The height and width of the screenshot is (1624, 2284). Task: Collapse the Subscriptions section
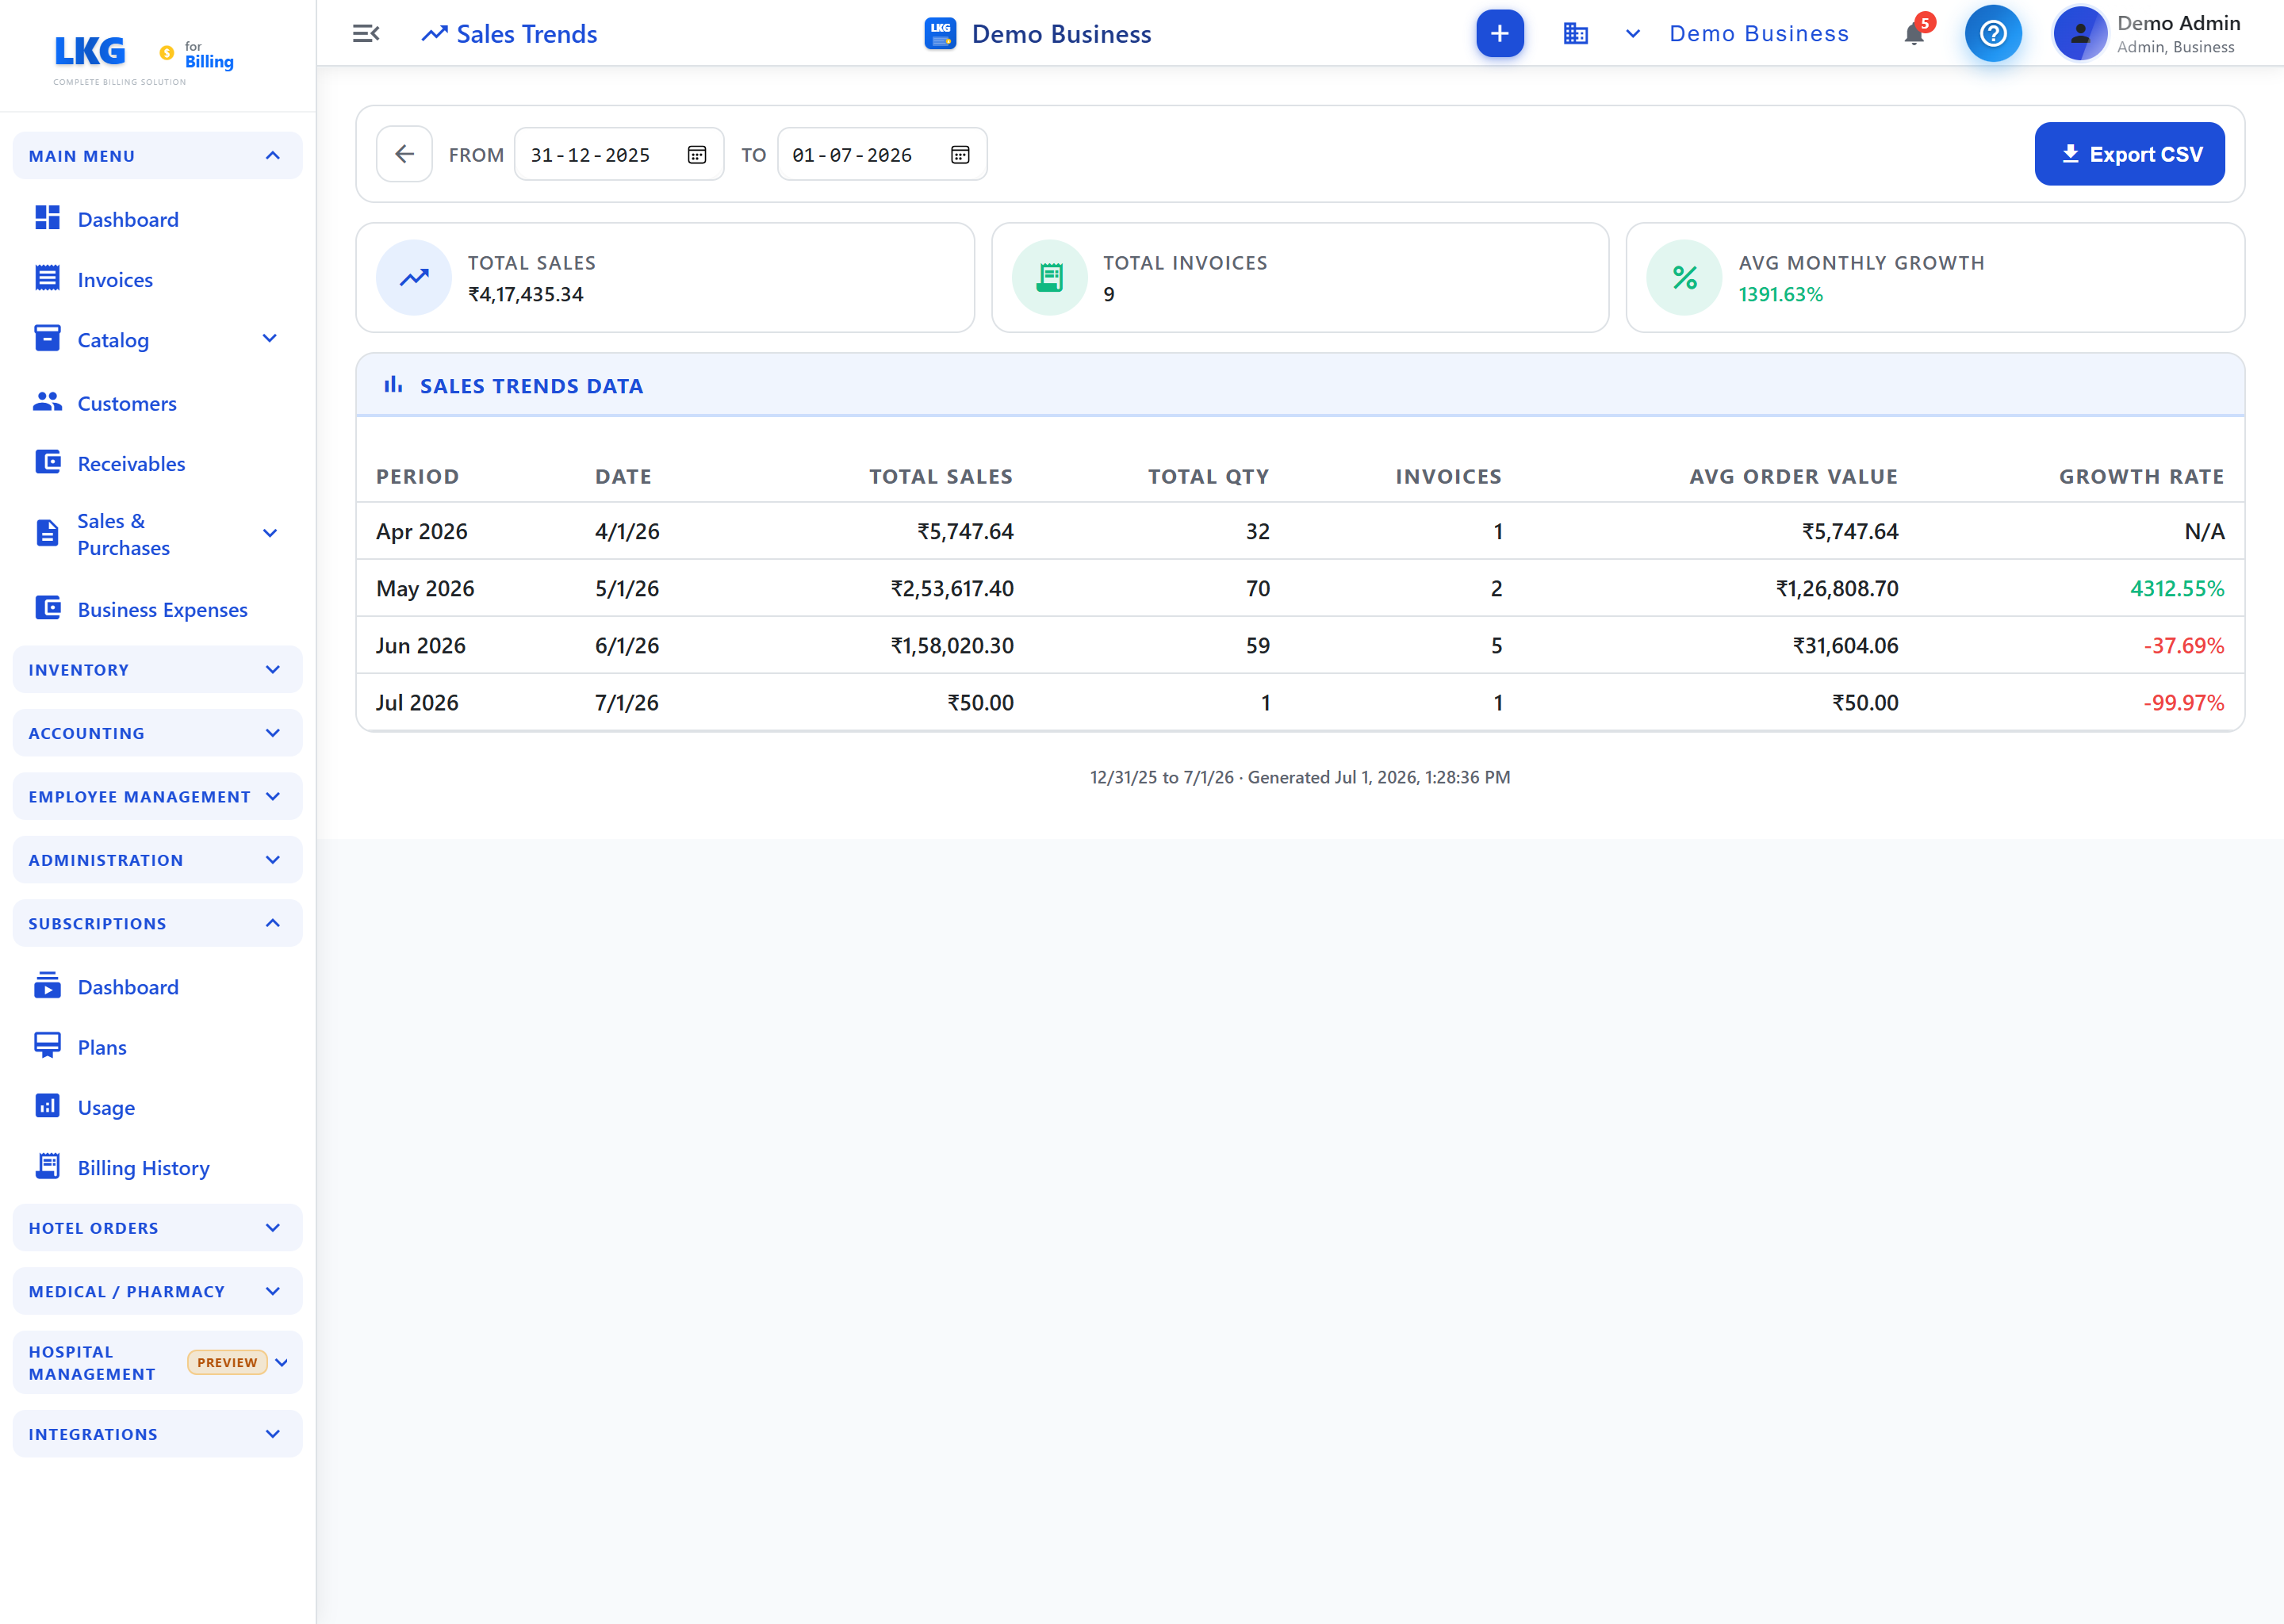[x=157, y=923]
